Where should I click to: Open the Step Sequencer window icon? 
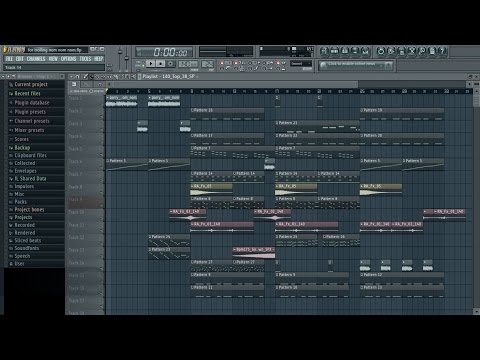[x=335, y=51]
